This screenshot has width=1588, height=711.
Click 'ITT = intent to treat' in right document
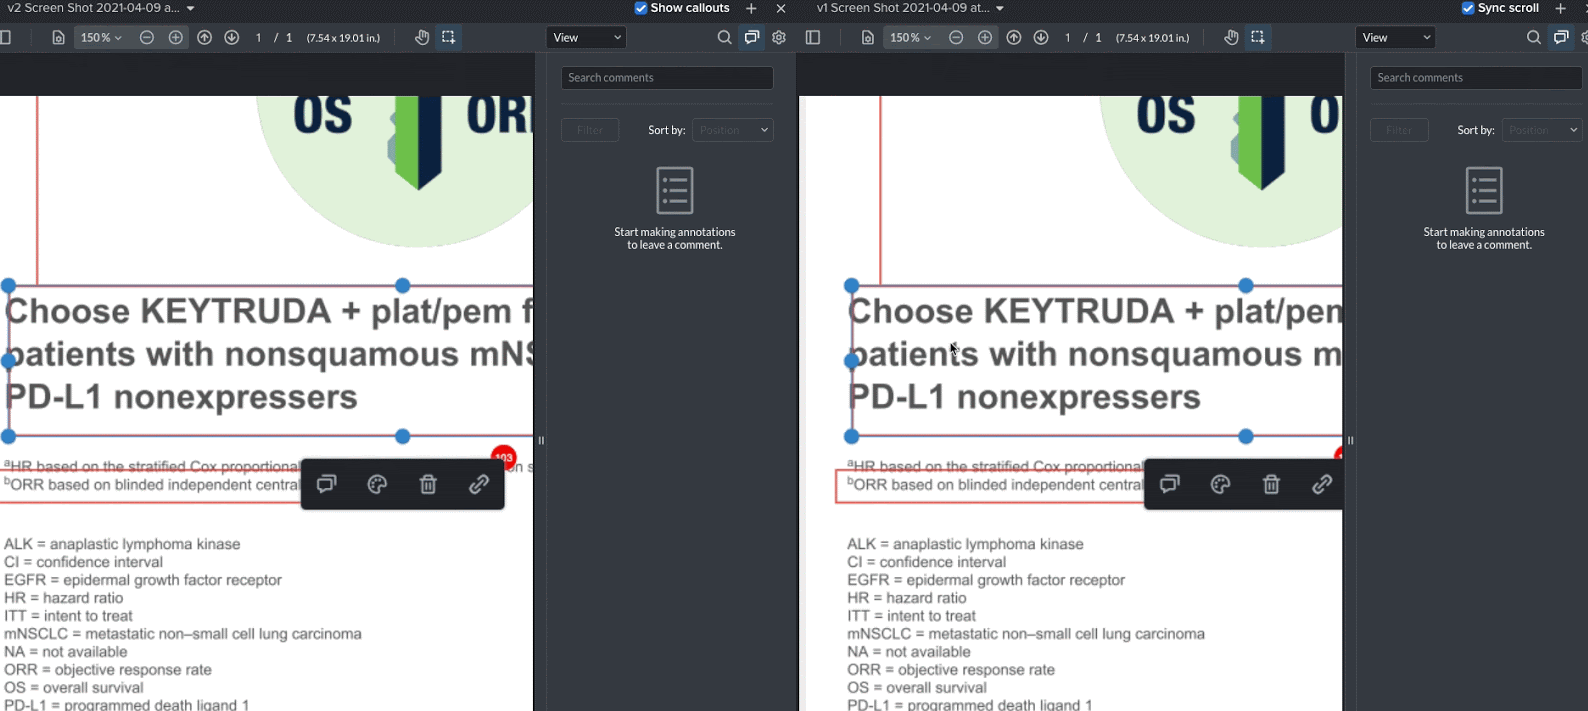click(x=911, y=616)
